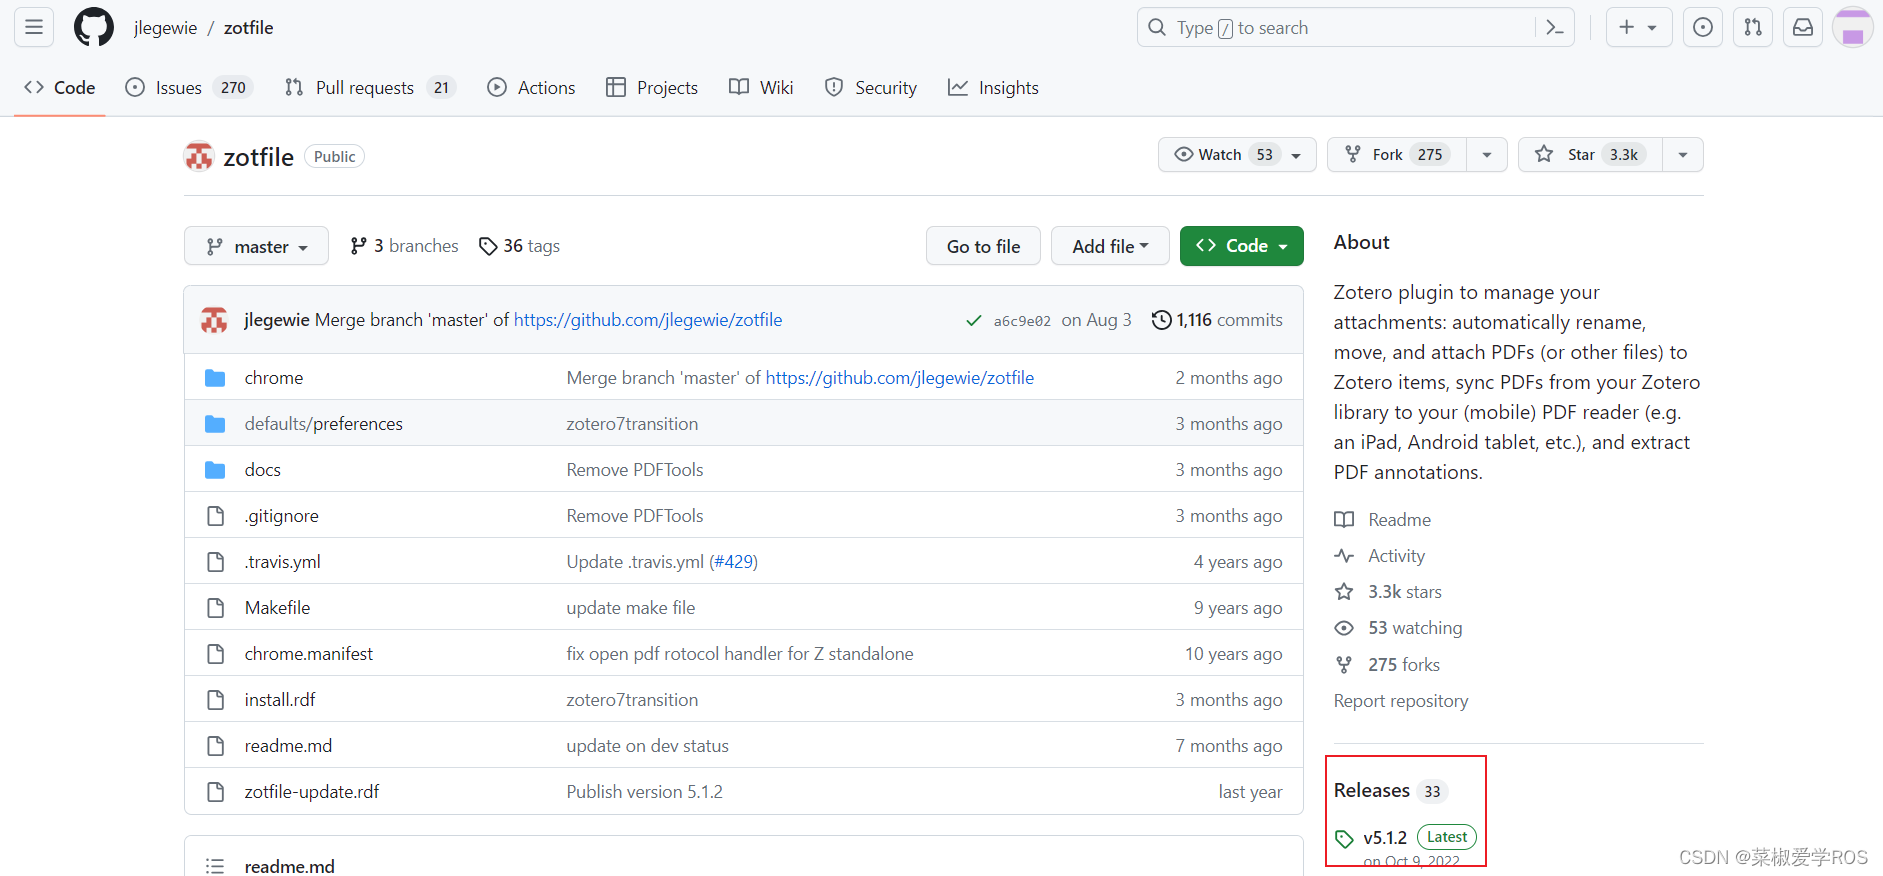Open the Releases 33 heading link

coord(1391,791)
